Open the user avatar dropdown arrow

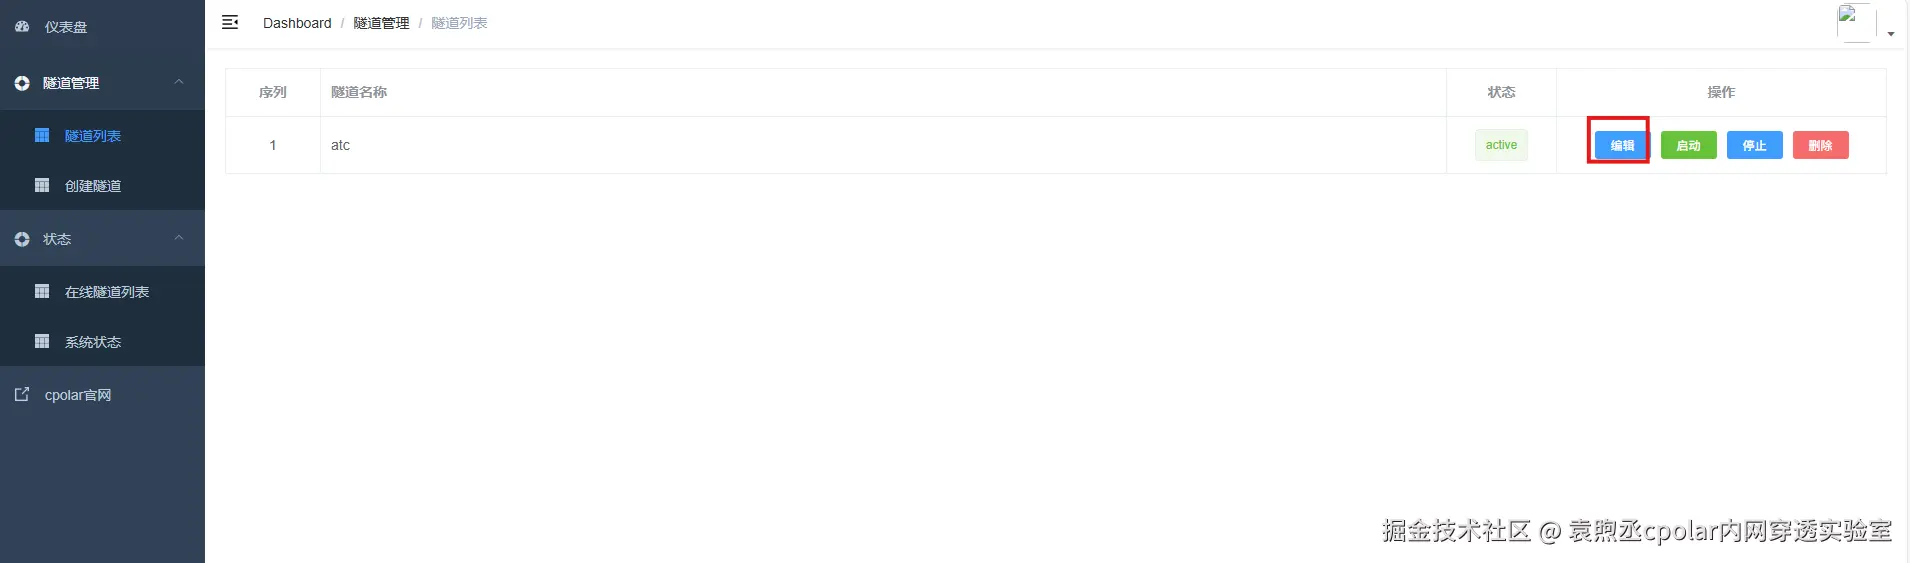pyautogui.click(x=1891, y=34)
